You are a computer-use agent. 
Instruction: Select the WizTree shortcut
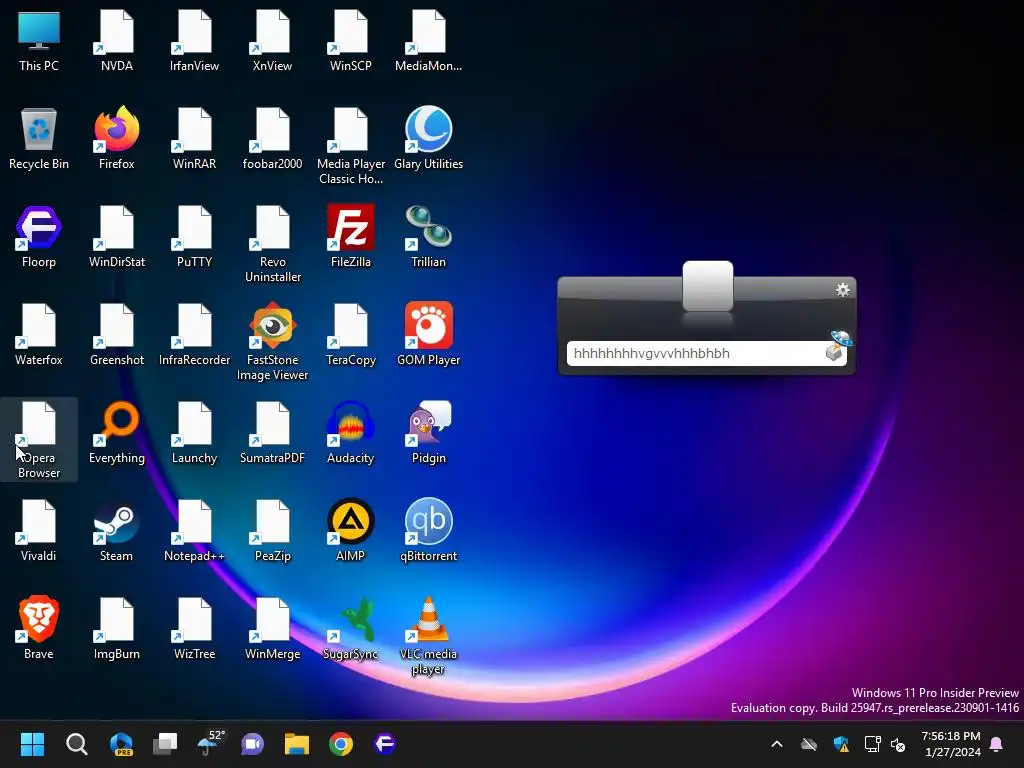[x=195, y=628]
